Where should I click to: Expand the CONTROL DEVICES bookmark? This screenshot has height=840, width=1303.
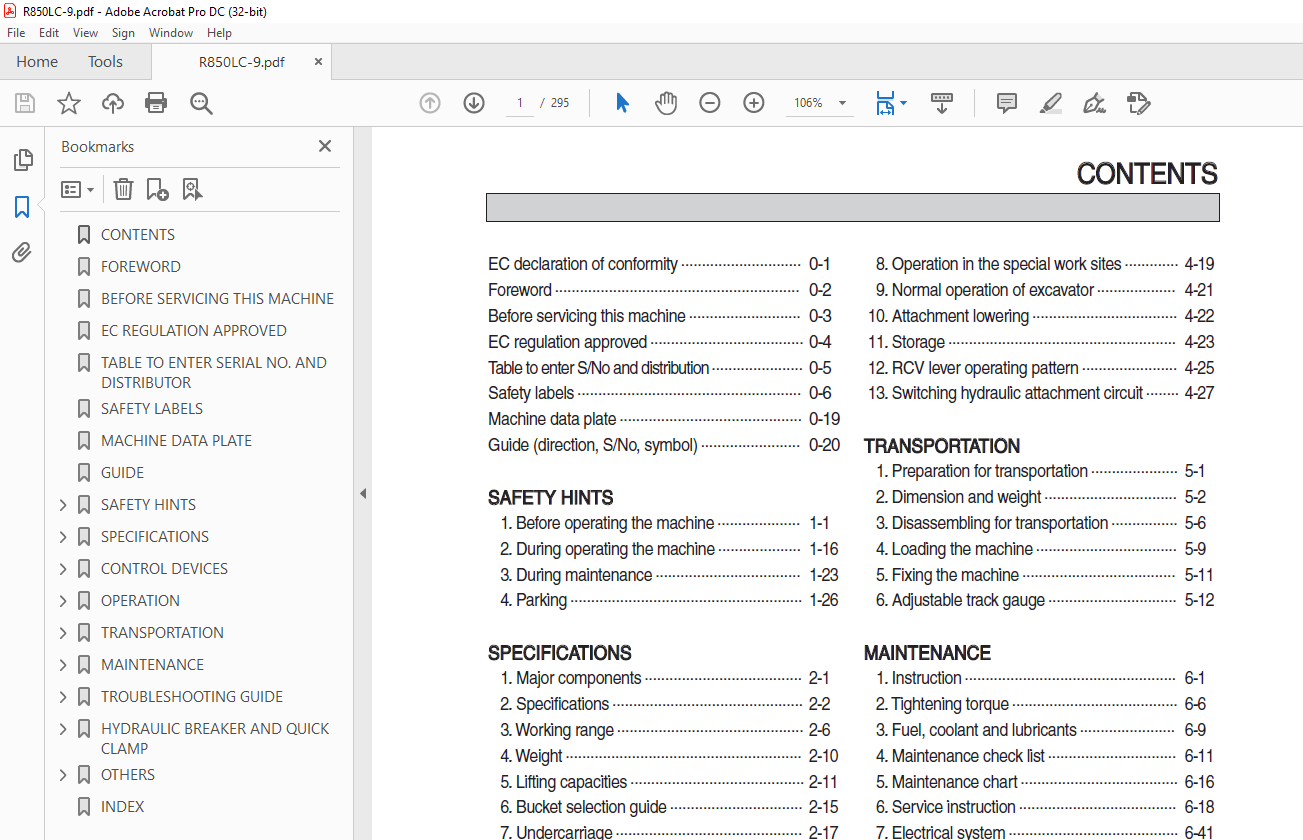tap(64, 569)
